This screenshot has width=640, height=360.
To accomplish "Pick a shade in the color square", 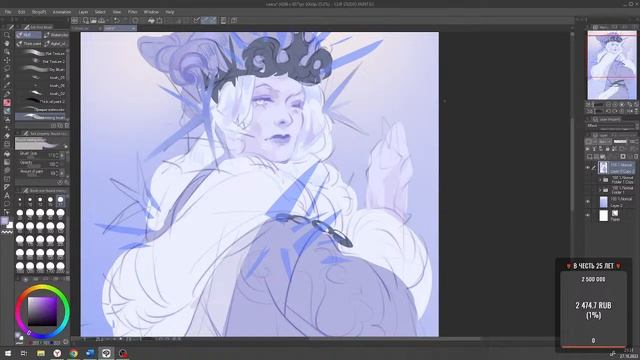I will pyautogui.click(x=42, y=311).
